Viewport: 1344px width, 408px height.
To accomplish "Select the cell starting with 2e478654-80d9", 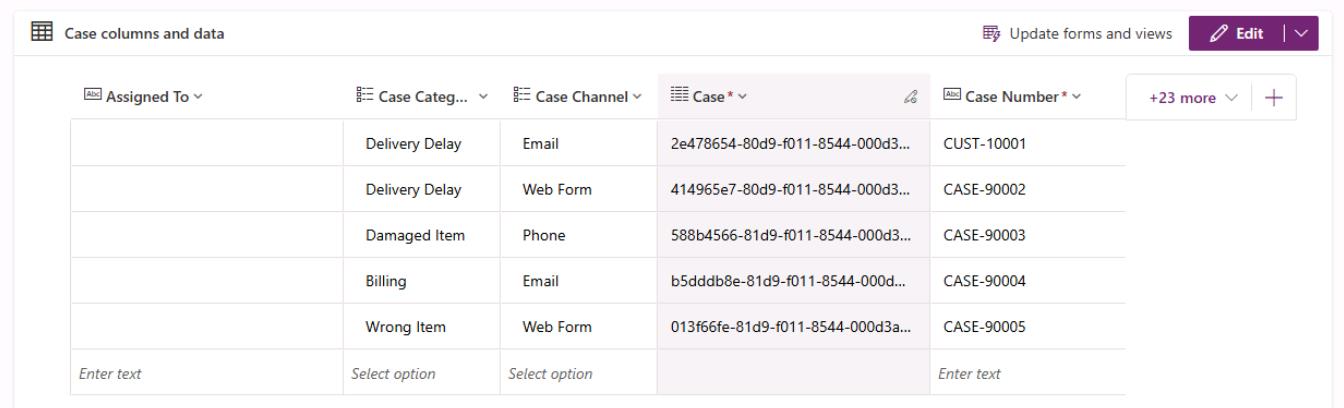I will (794, 143).
